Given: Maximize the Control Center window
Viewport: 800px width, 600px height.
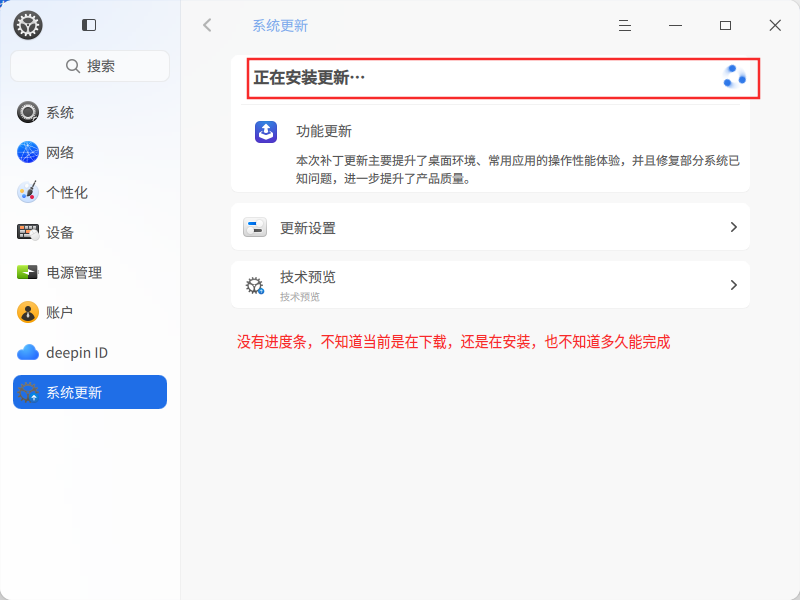Looking at the screenshot, I should pos(726,26).
